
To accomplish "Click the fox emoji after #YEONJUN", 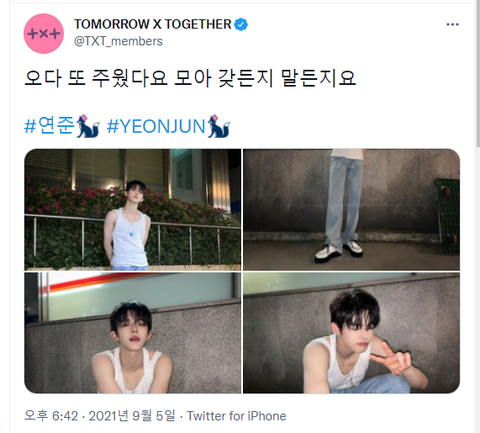I will 218,126.
